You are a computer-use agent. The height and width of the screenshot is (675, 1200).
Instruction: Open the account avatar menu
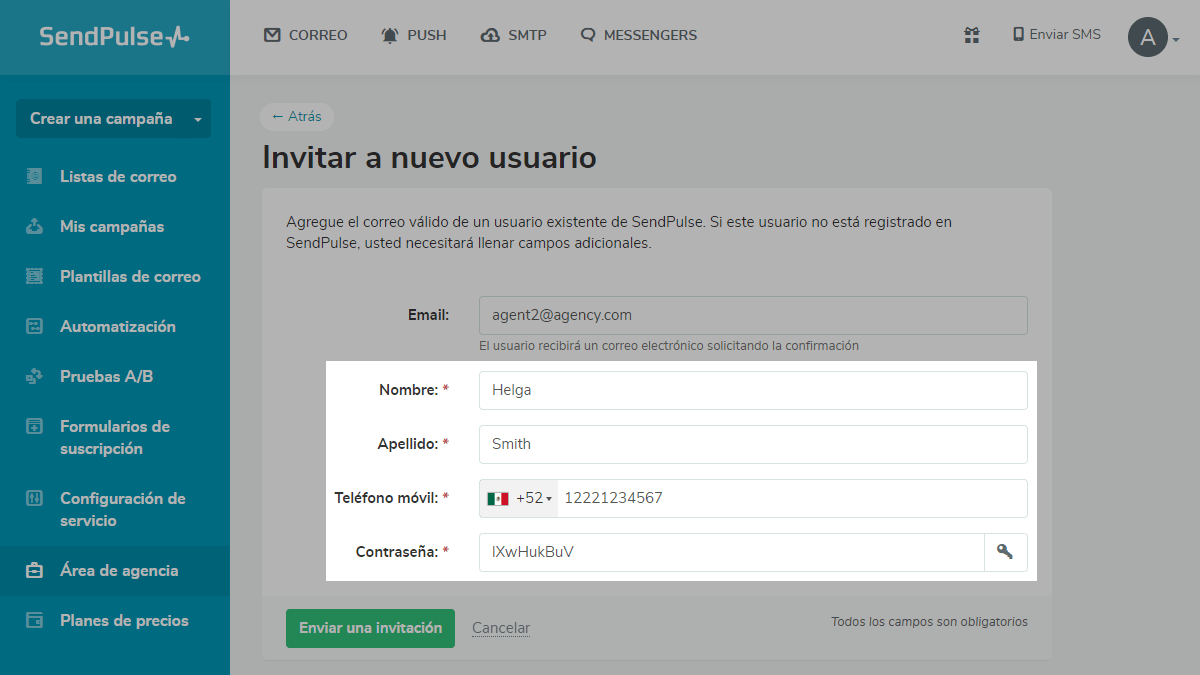(x=1153, y=38)
